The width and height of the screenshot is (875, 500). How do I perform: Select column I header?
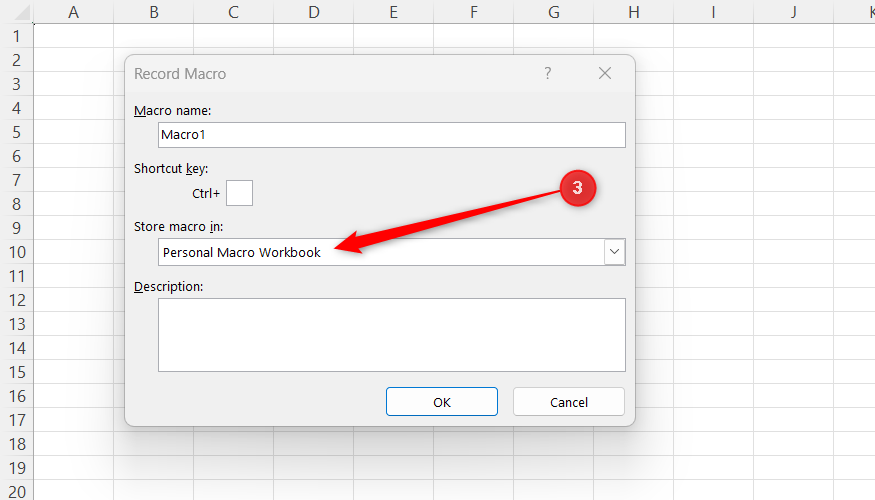[713, 12]
